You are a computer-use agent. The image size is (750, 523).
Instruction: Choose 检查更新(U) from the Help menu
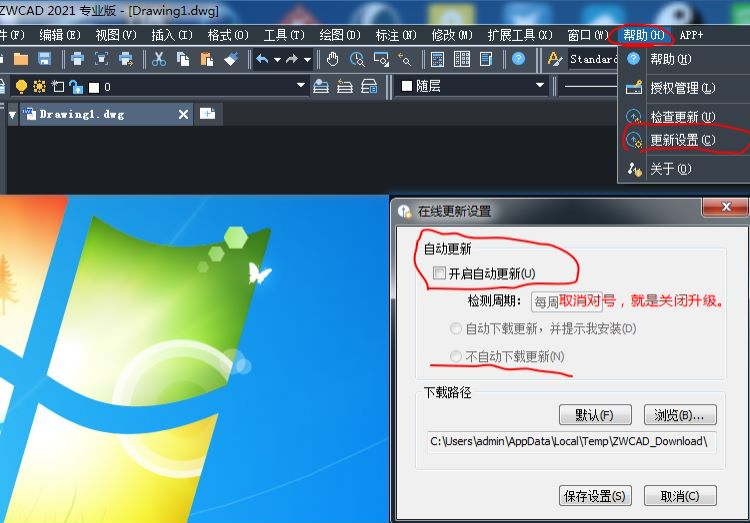[x=685, y=117]
